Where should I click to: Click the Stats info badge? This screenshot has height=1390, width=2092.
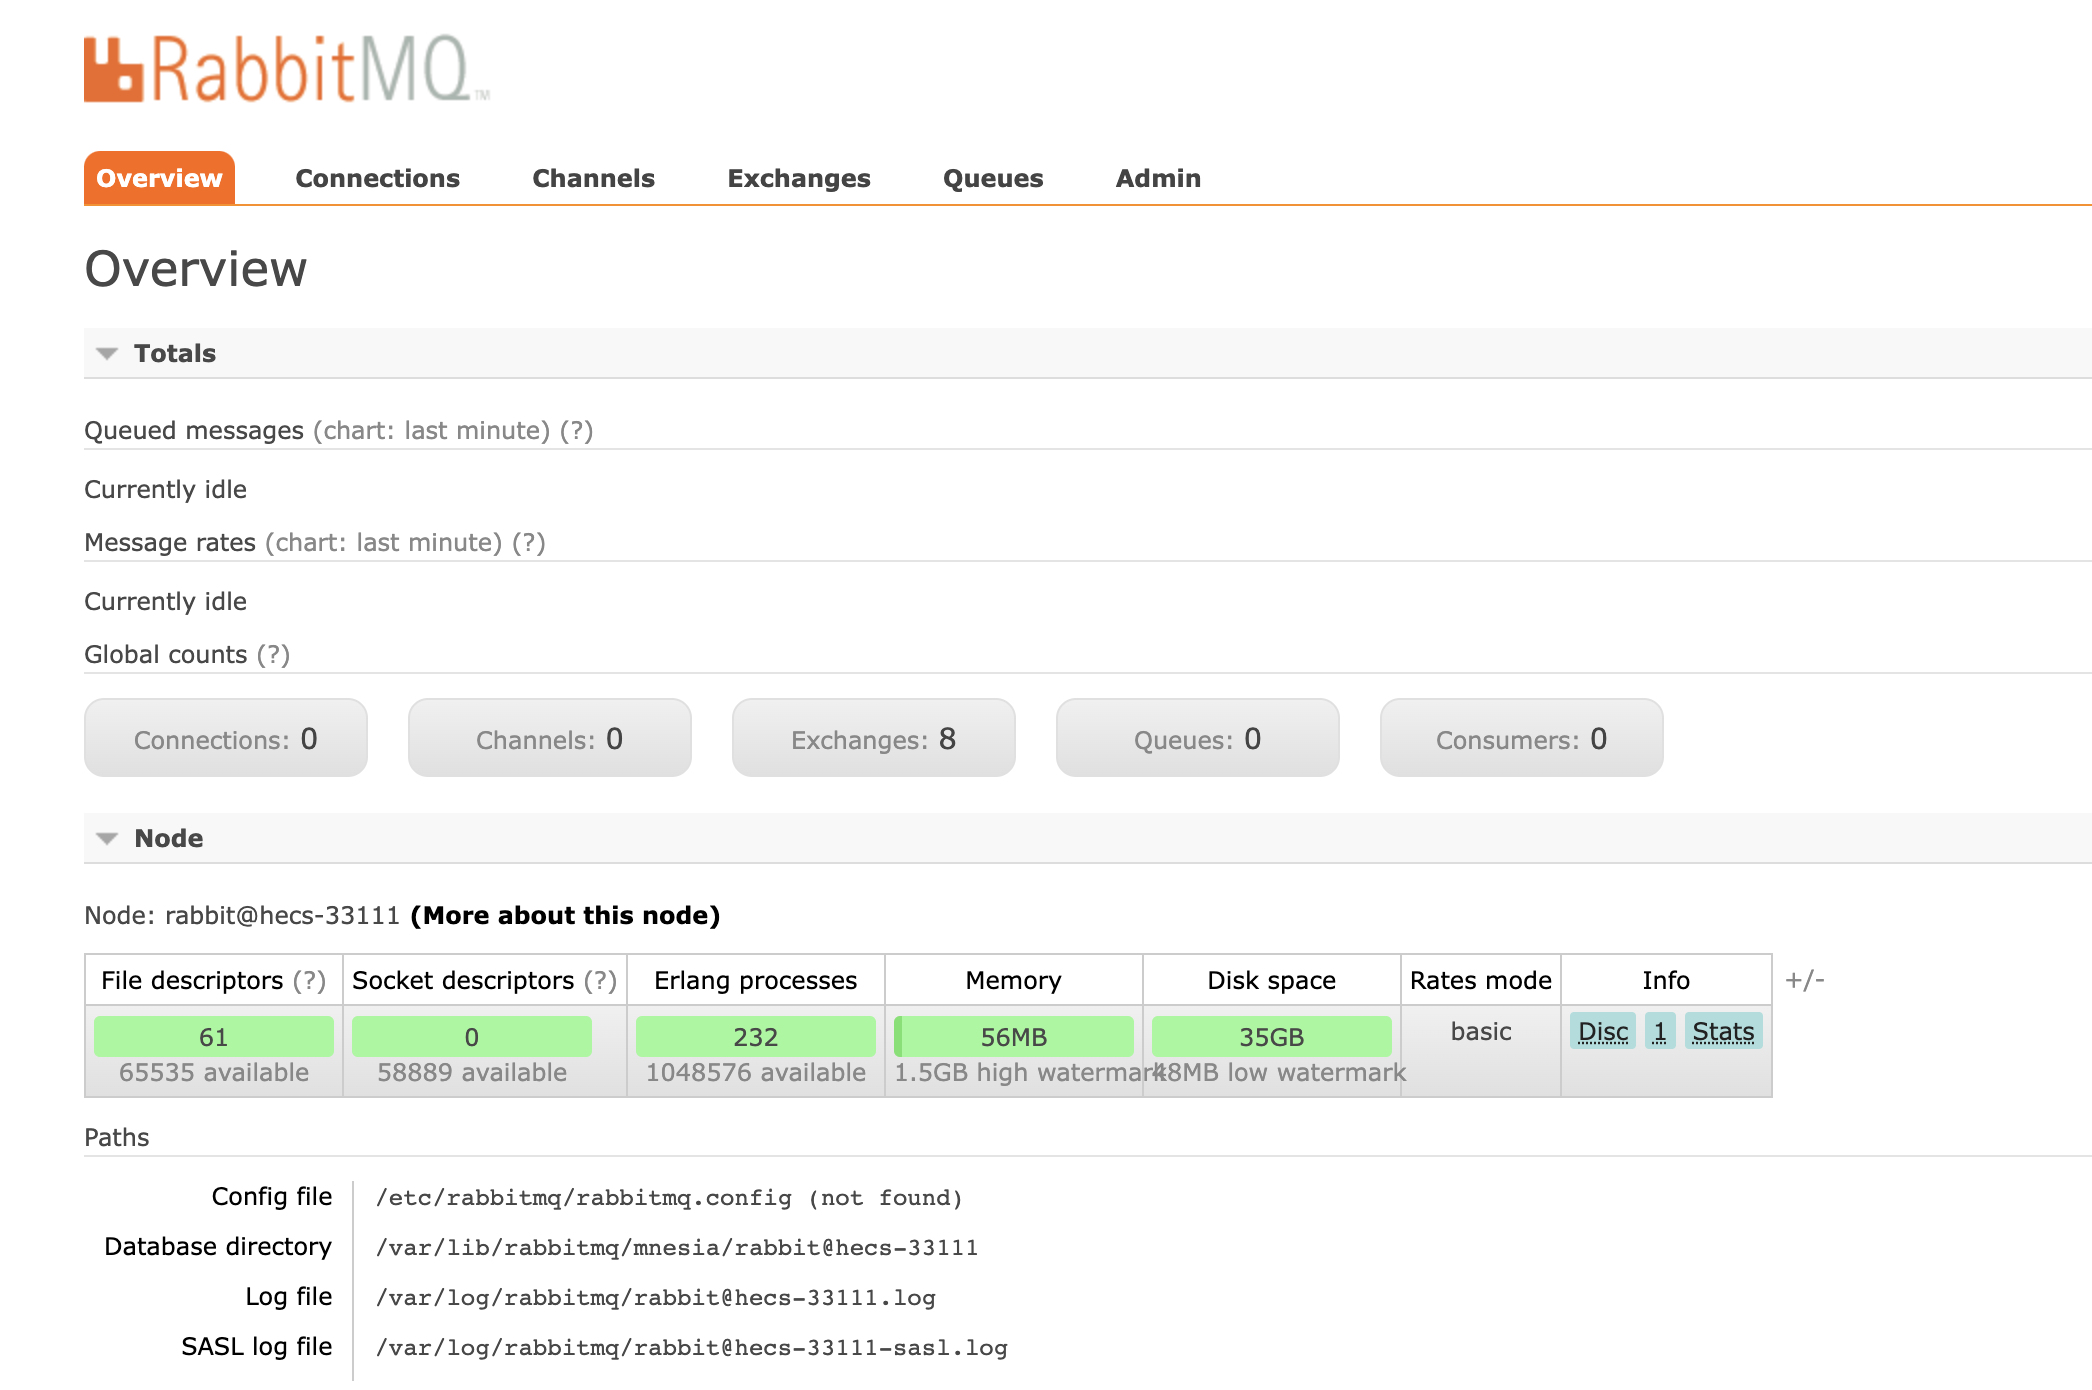1722,1031
